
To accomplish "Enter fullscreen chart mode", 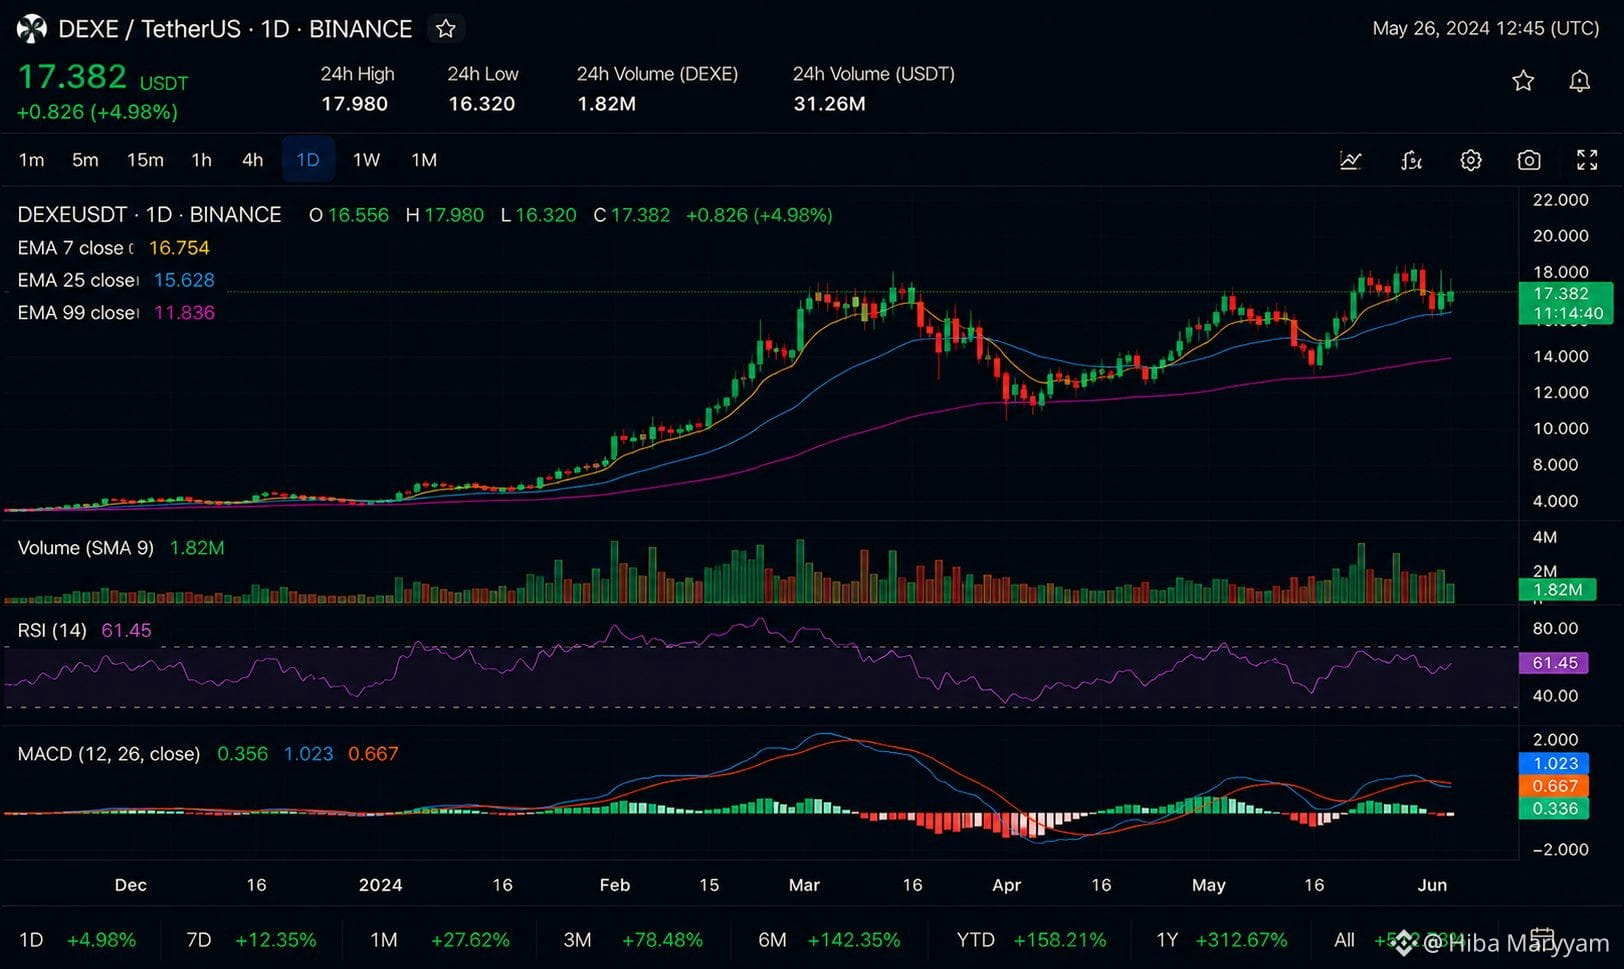I will pyautogui.click(x=1587, y=160).
